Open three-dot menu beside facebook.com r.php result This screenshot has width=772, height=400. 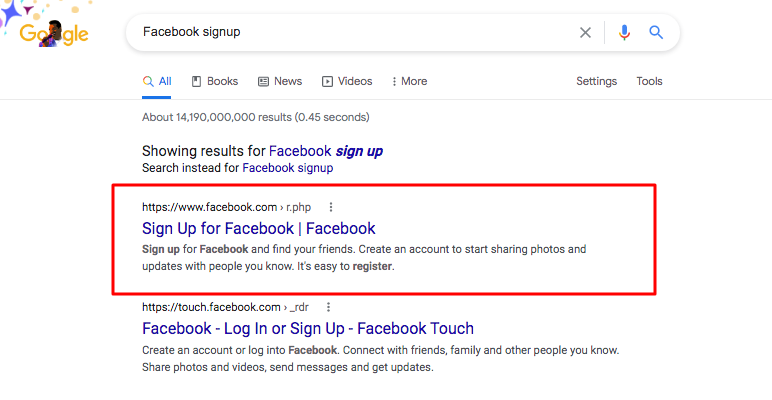point(331,207)
